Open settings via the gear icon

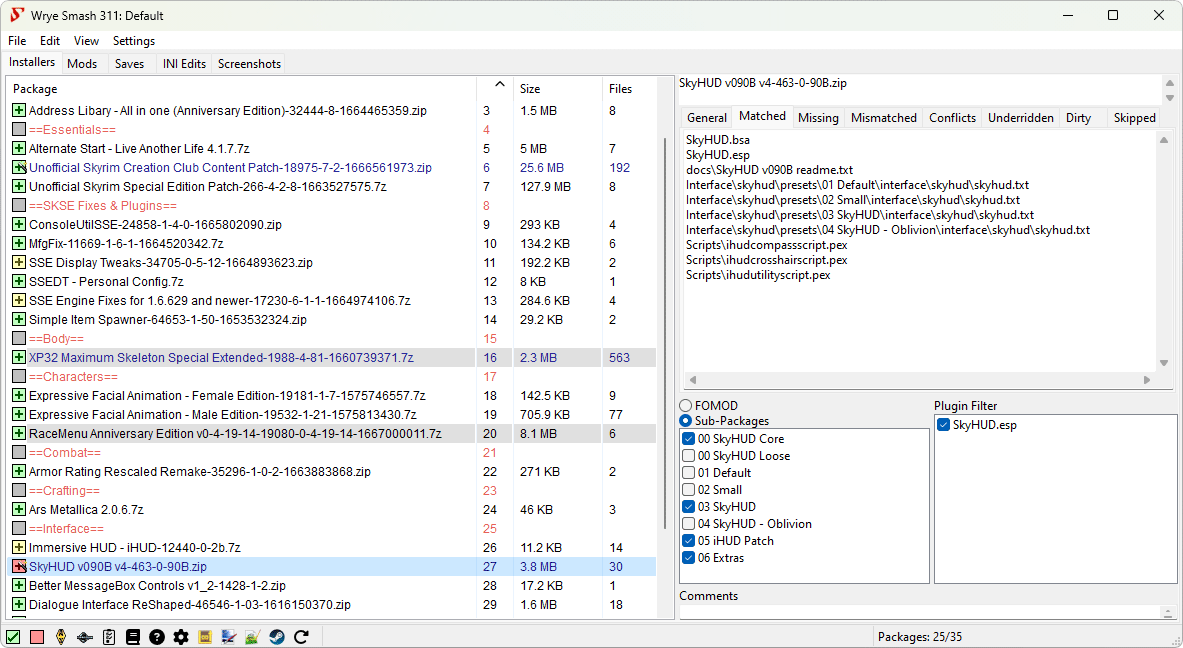[181, 637]
